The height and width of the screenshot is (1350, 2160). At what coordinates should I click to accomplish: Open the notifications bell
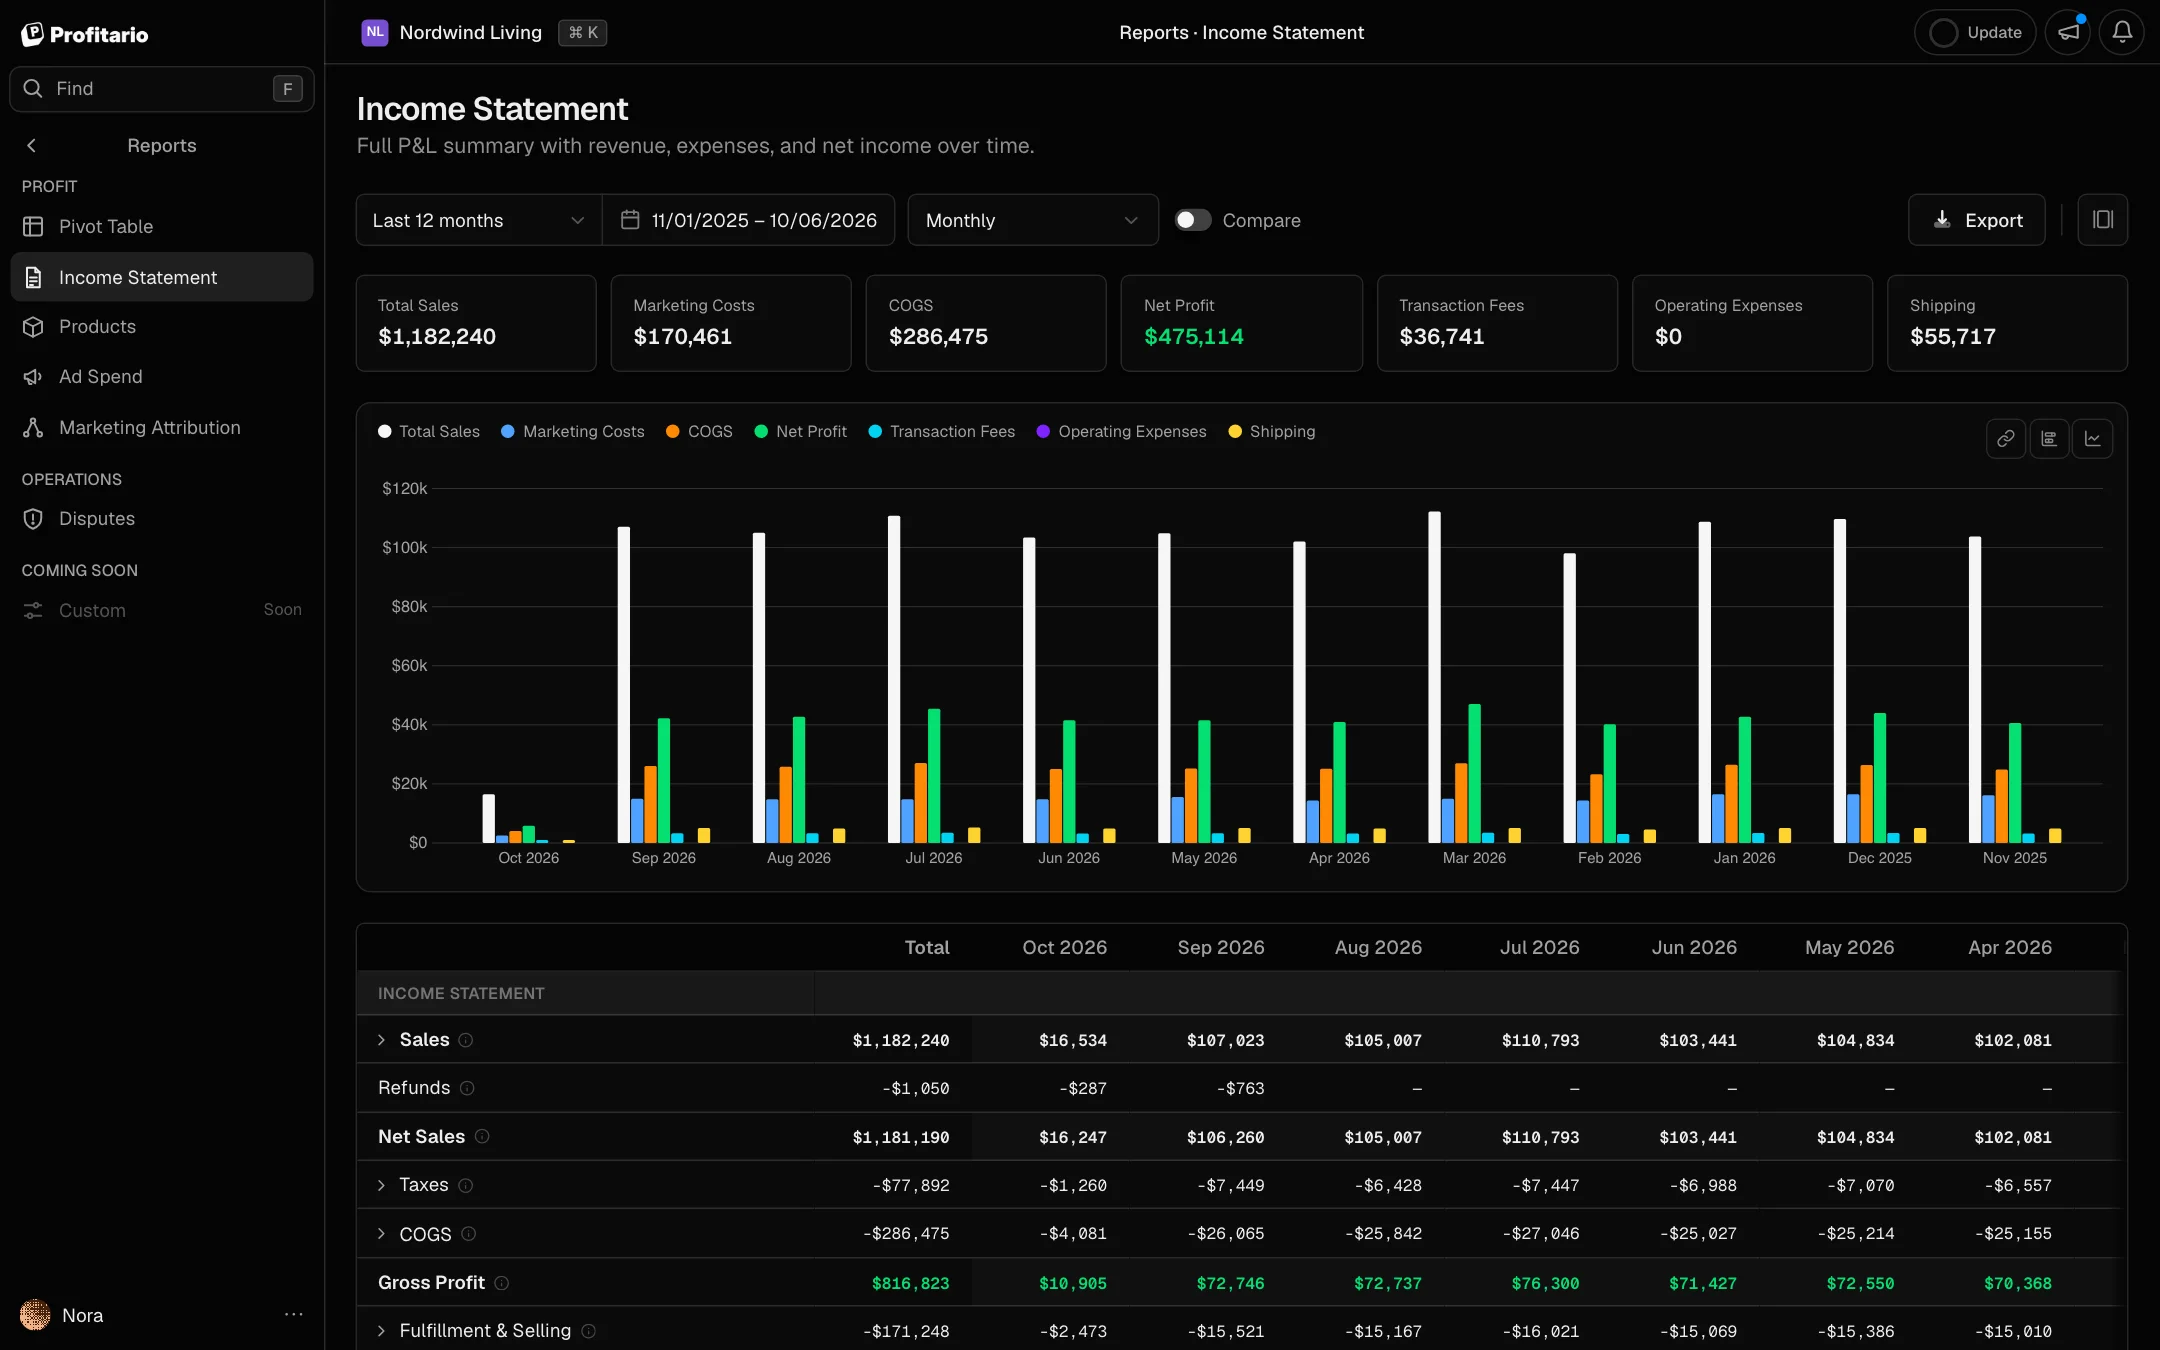point(2121,32)
